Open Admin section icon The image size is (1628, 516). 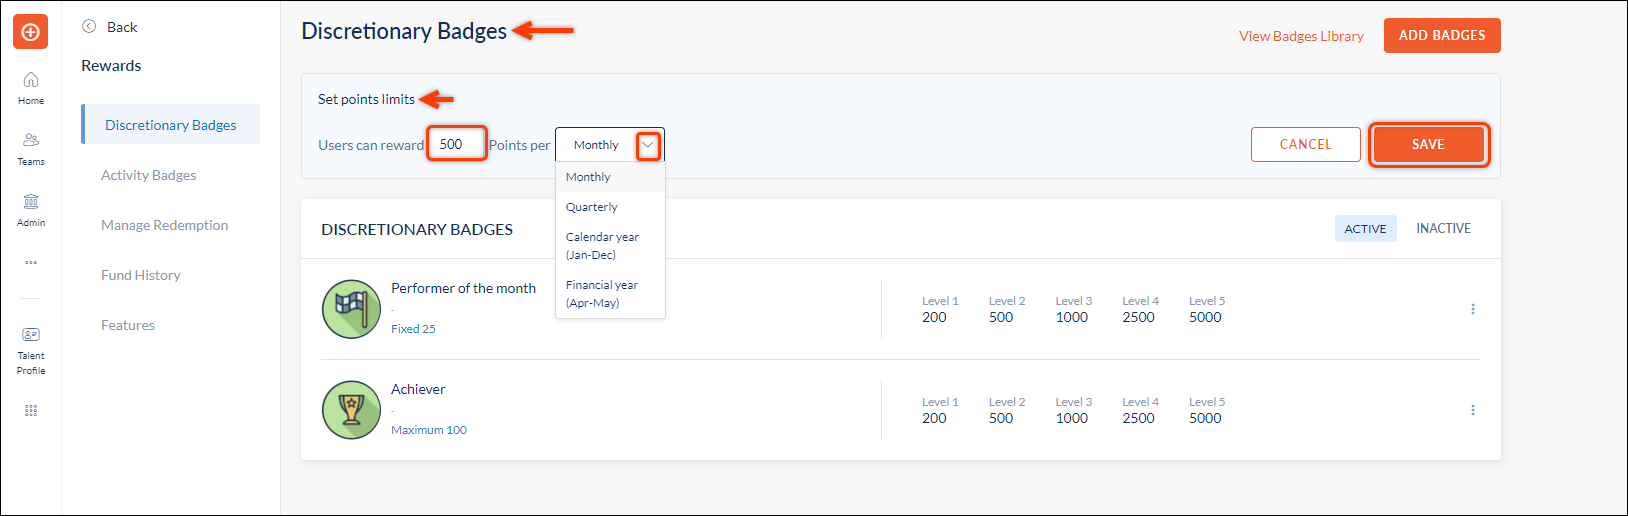(31, 210)
